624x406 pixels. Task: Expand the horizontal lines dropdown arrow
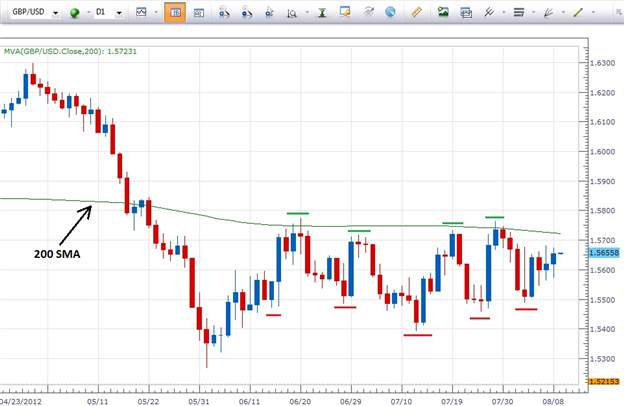point(534,12)
